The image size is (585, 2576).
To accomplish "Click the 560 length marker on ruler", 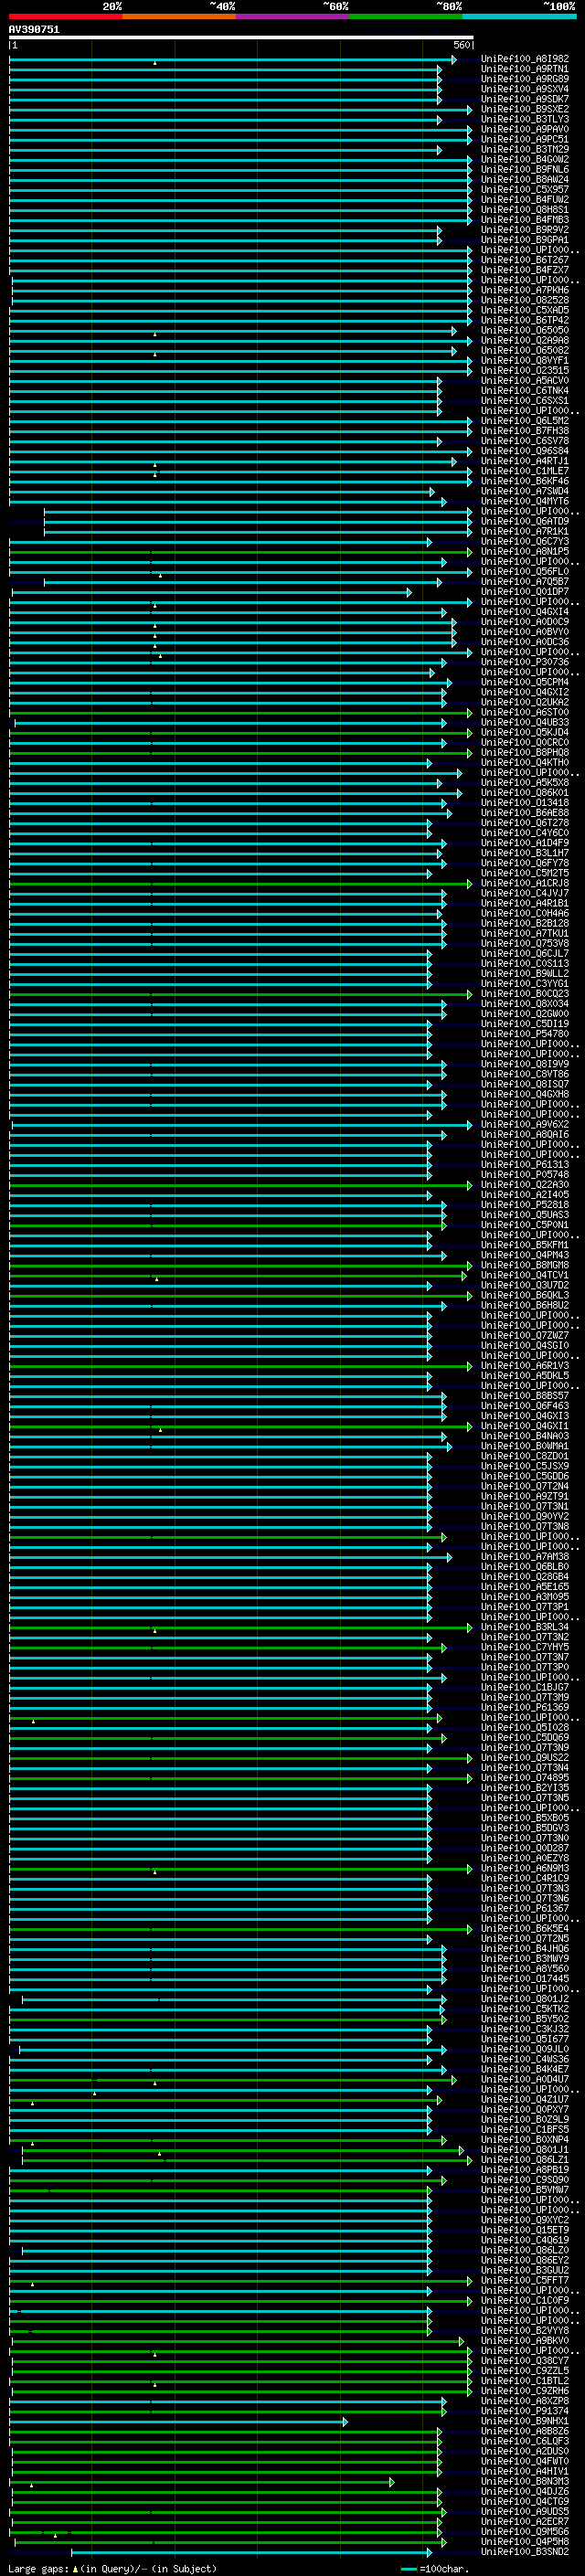I will (x=462, y=45).
